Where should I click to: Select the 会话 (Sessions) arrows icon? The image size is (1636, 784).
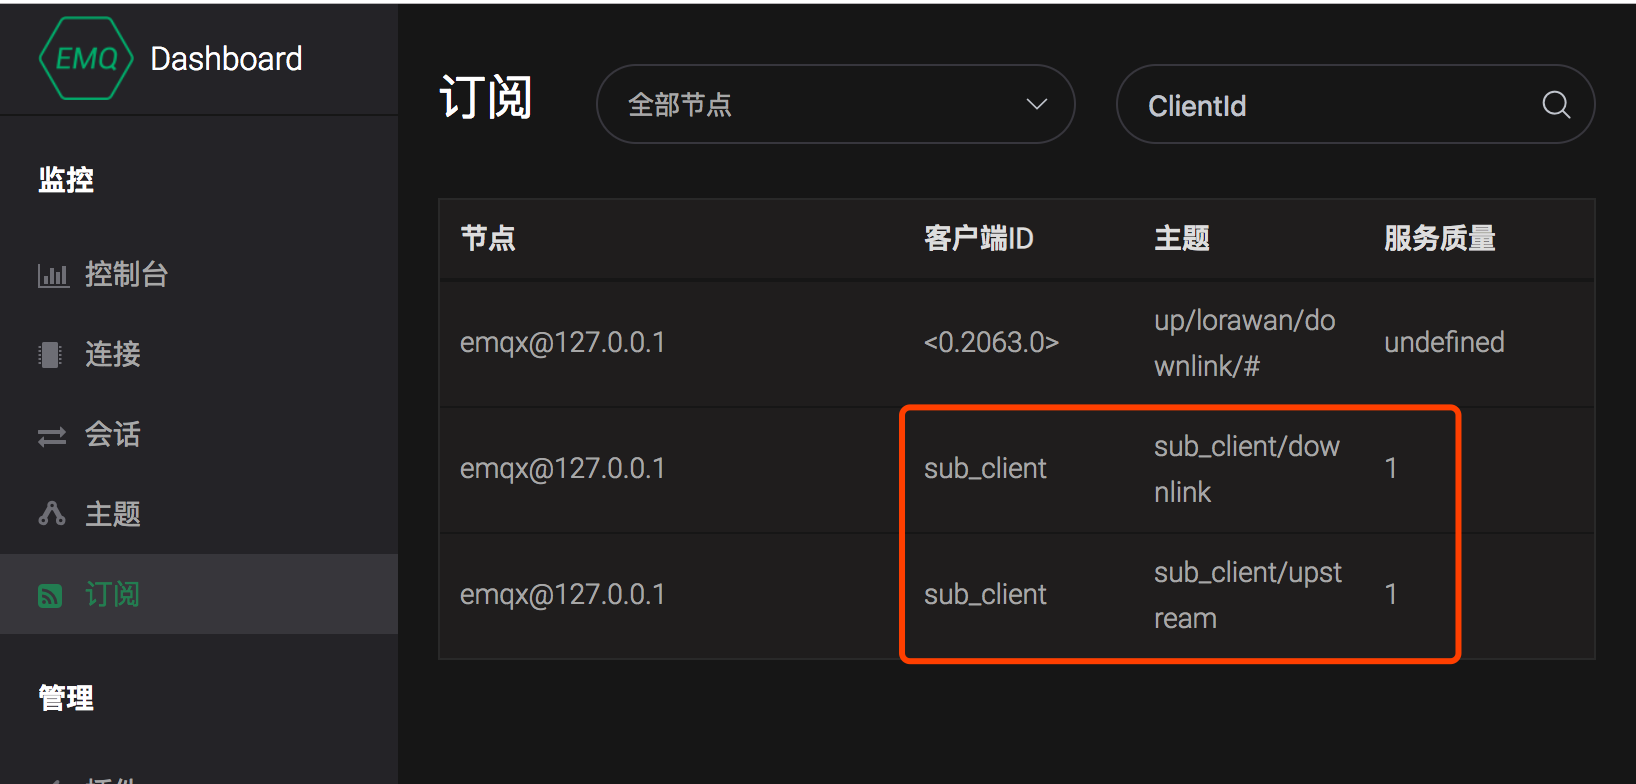(x=51, y=434)
